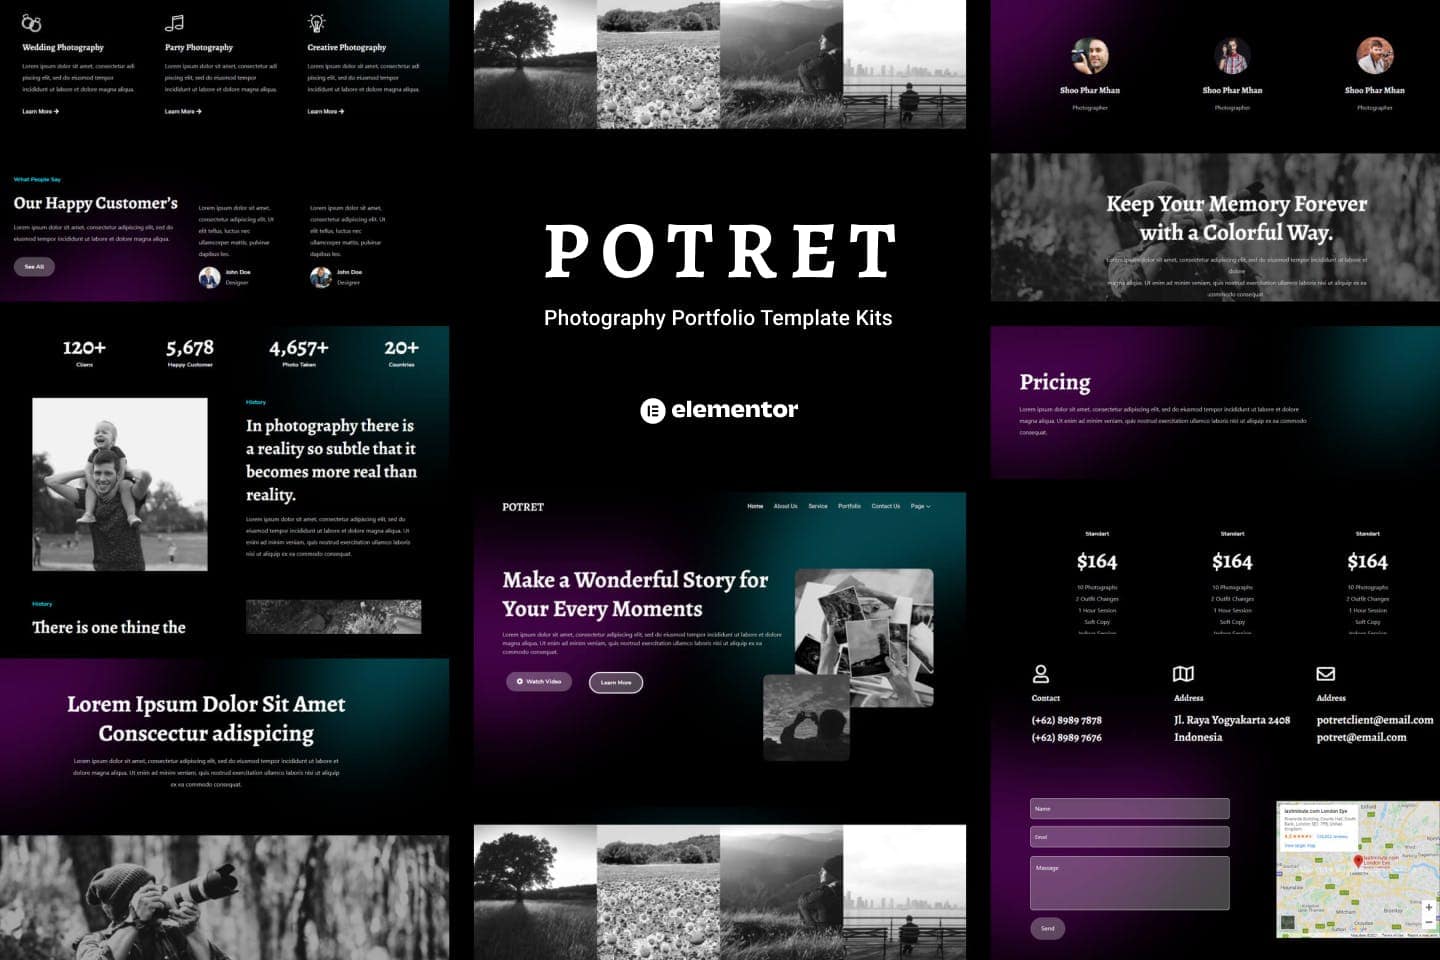Click the Creative Photography lightbulb icon
The height and width of the screenshot is (960, 1440).
[x=316, y=21]
